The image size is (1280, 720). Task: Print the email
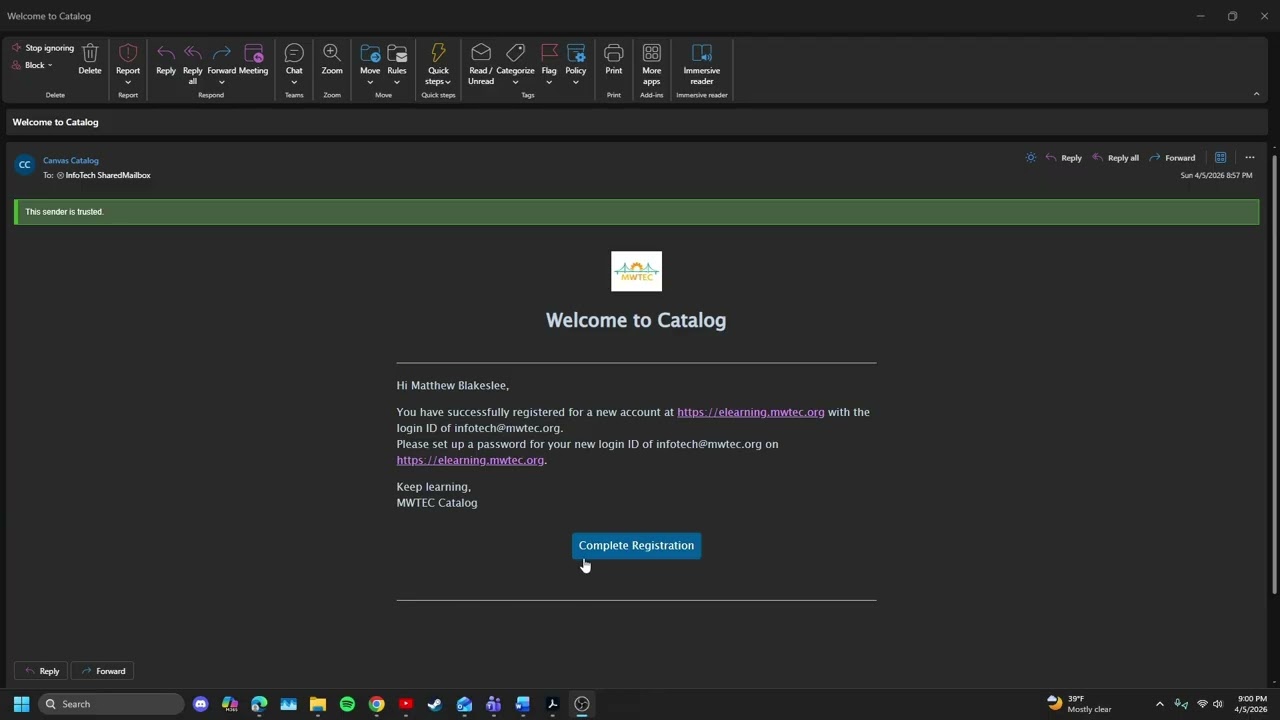click(x=614, y=59)
